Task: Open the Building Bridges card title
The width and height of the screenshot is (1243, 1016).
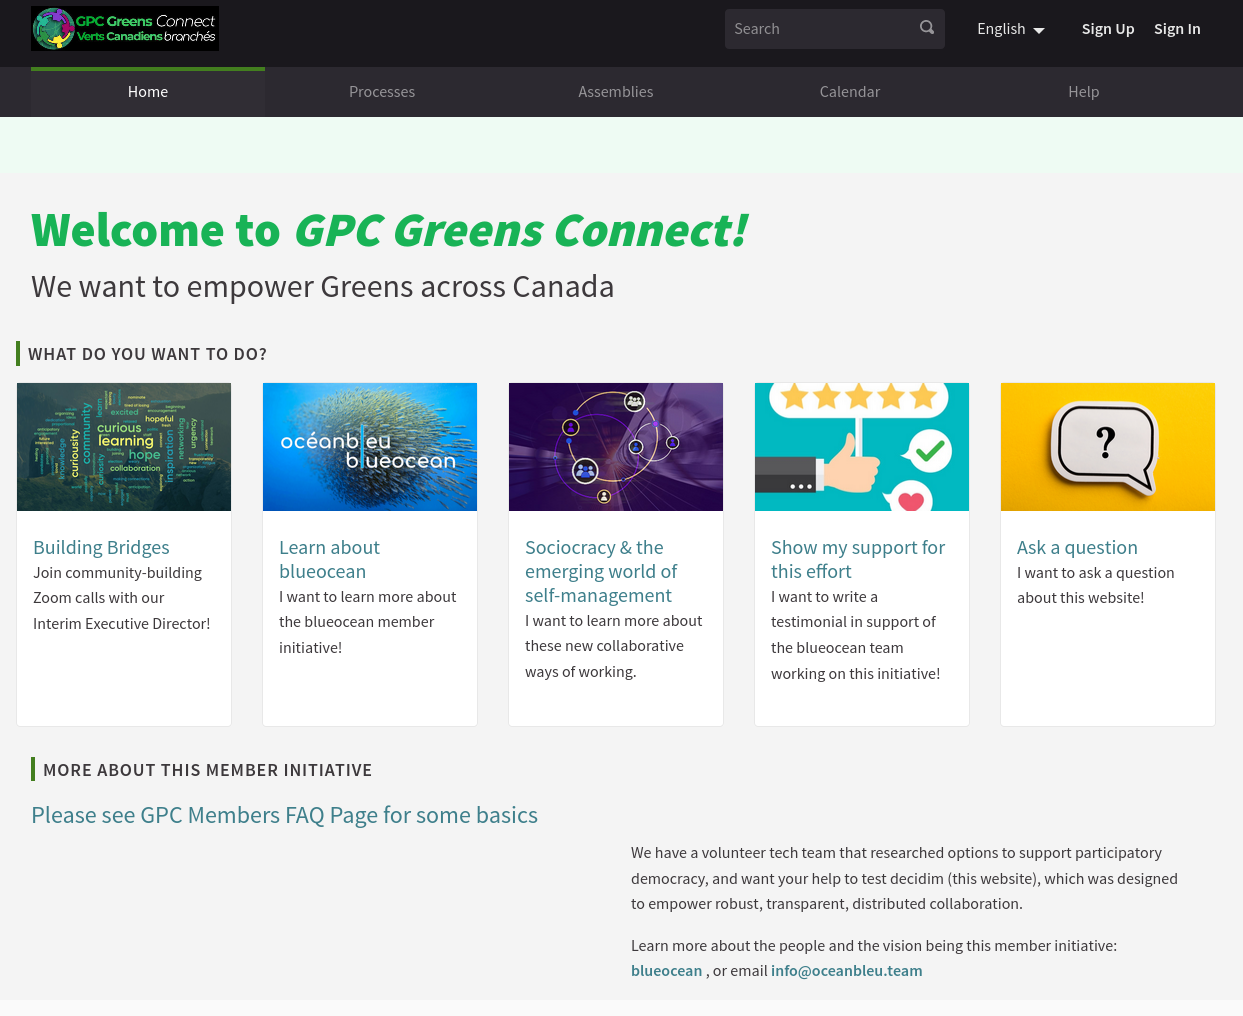Action: [x=101, y=548]
